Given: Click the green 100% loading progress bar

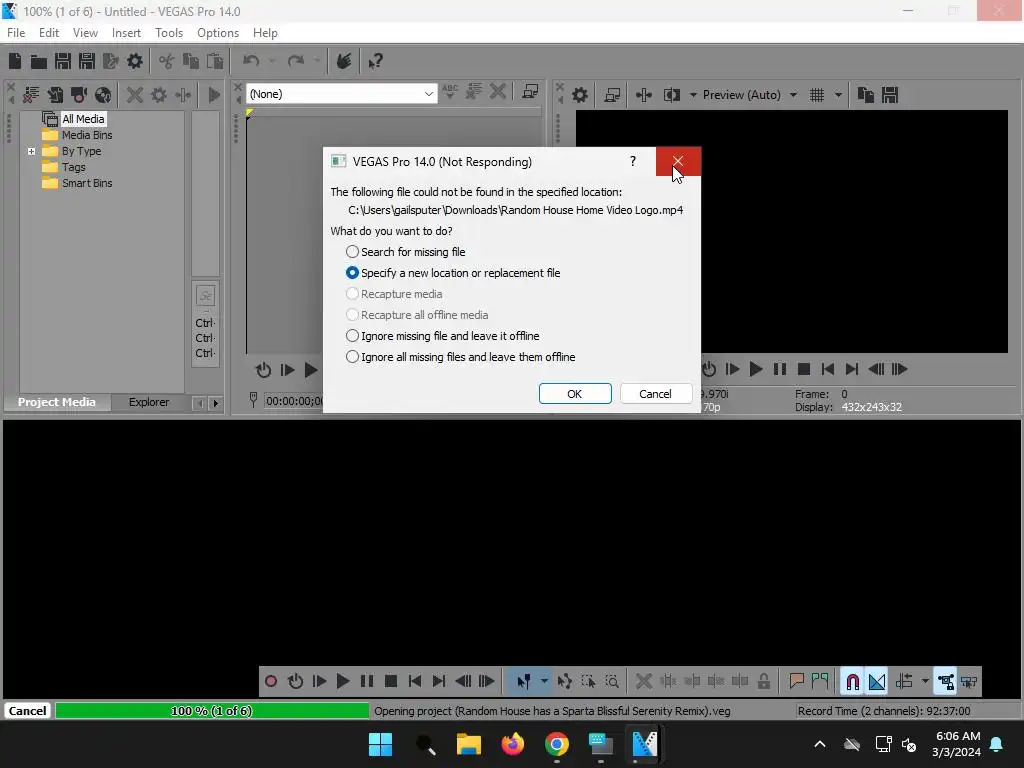Looking at the screenshot, I should click(x=212, y=711).
